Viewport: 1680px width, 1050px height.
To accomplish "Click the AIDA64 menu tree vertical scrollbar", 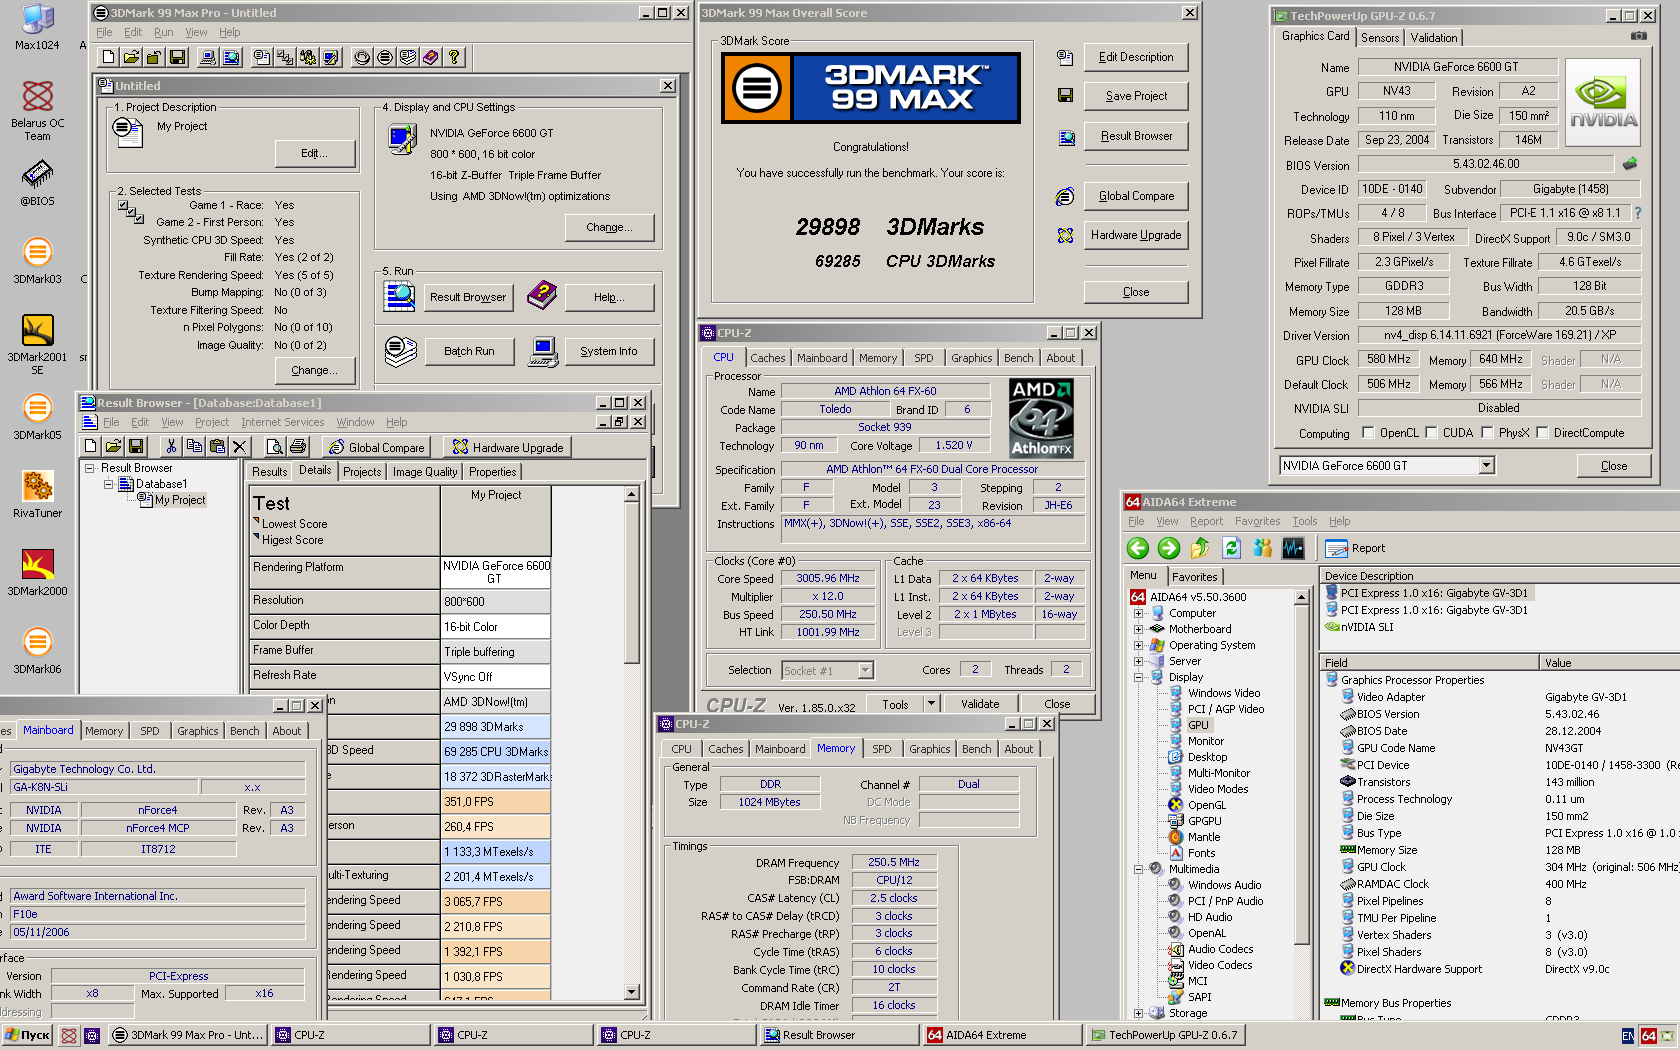I will click(1301, 805).
